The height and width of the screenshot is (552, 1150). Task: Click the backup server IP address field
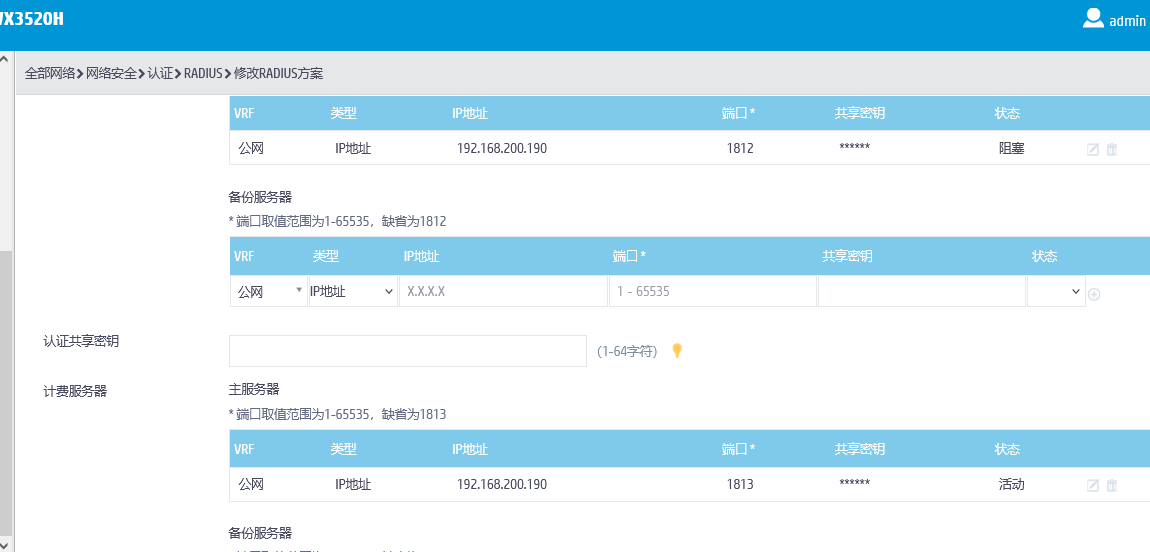(502, 291)
